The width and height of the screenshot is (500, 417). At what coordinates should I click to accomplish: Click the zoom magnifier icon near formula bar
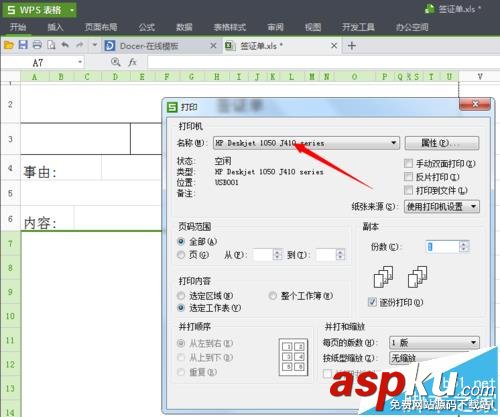[116, 62]
